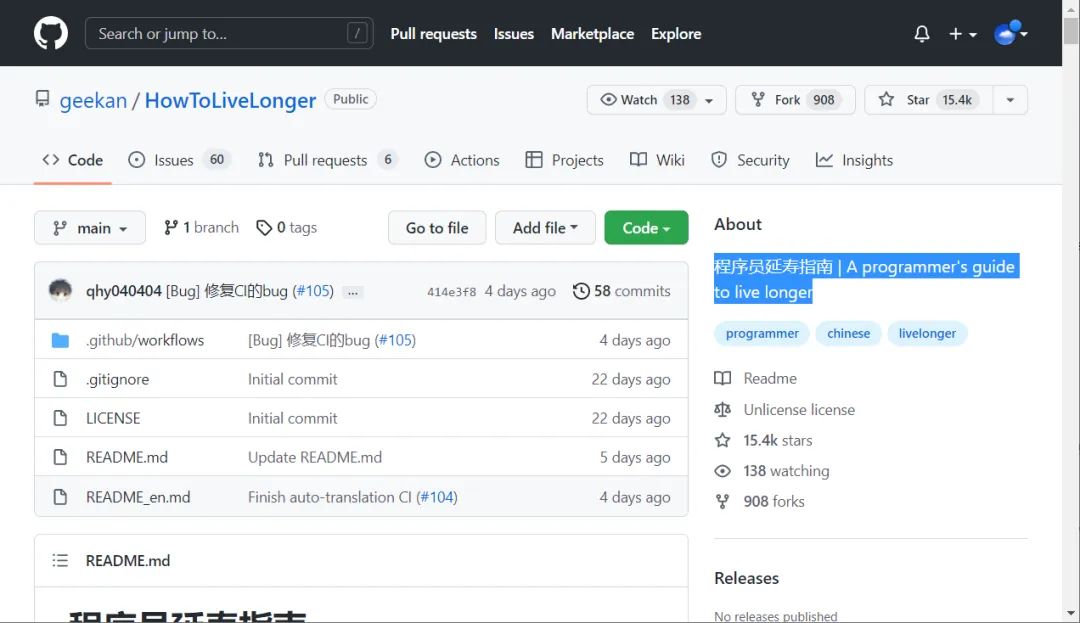
Task: Click the page vertical scrollbar thumb
Action: point(1071,30)
